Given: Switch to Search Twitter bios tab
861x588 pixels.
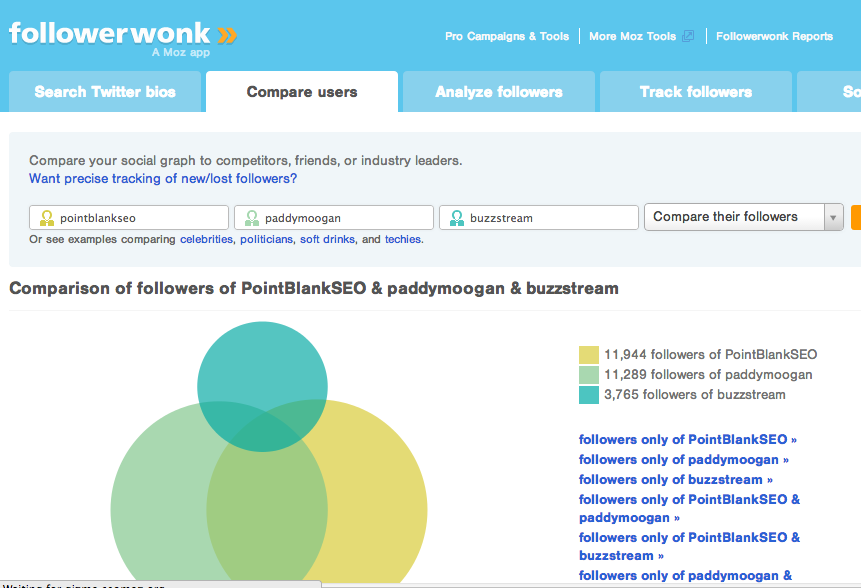Looking at the screenshot, I should tap(105, 92).
